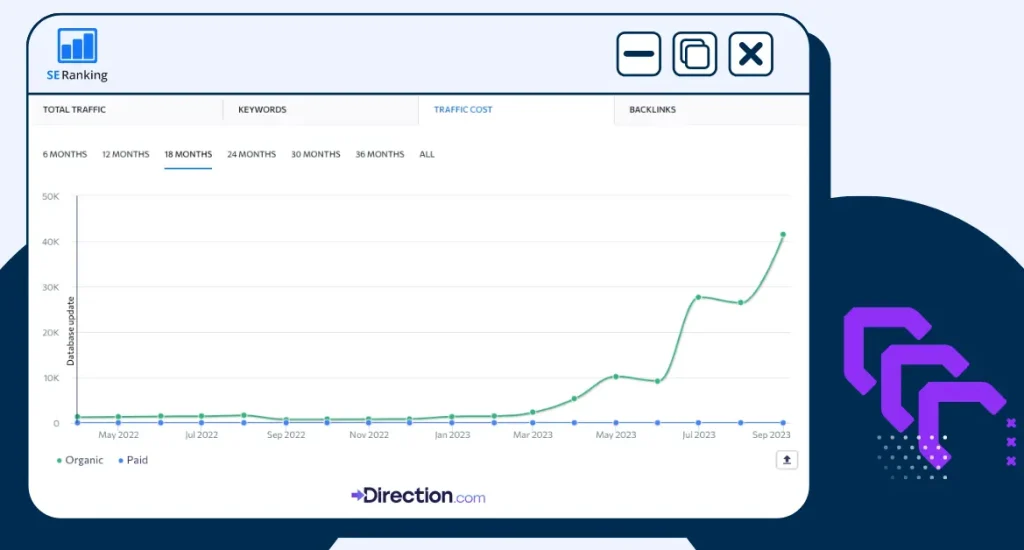Pick the 30 Months range

315,155
